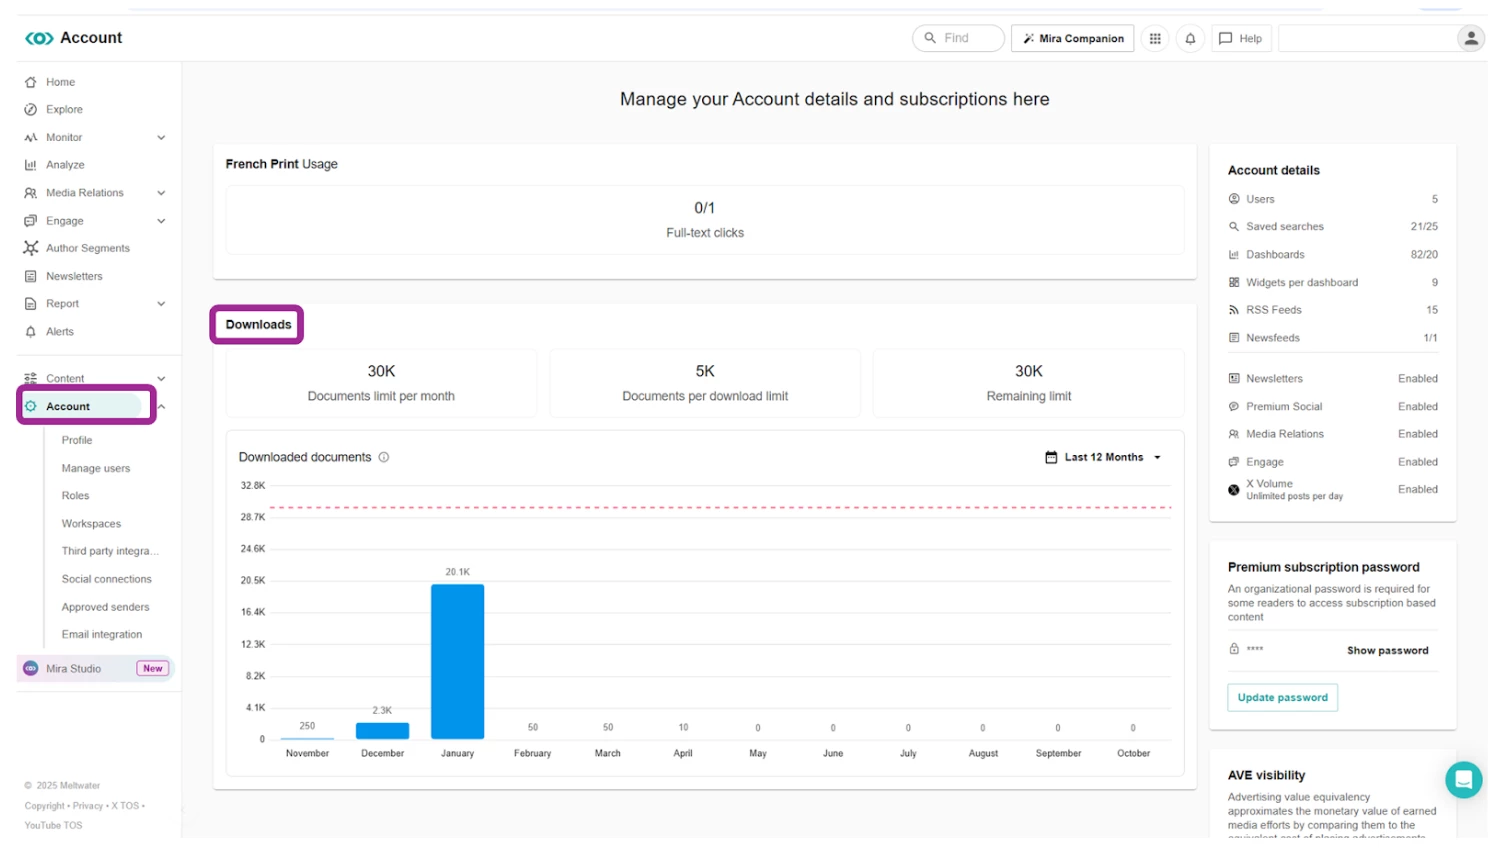Click the Saved searches magnifier icon

pyautogui.click(x=1234, y=227)
